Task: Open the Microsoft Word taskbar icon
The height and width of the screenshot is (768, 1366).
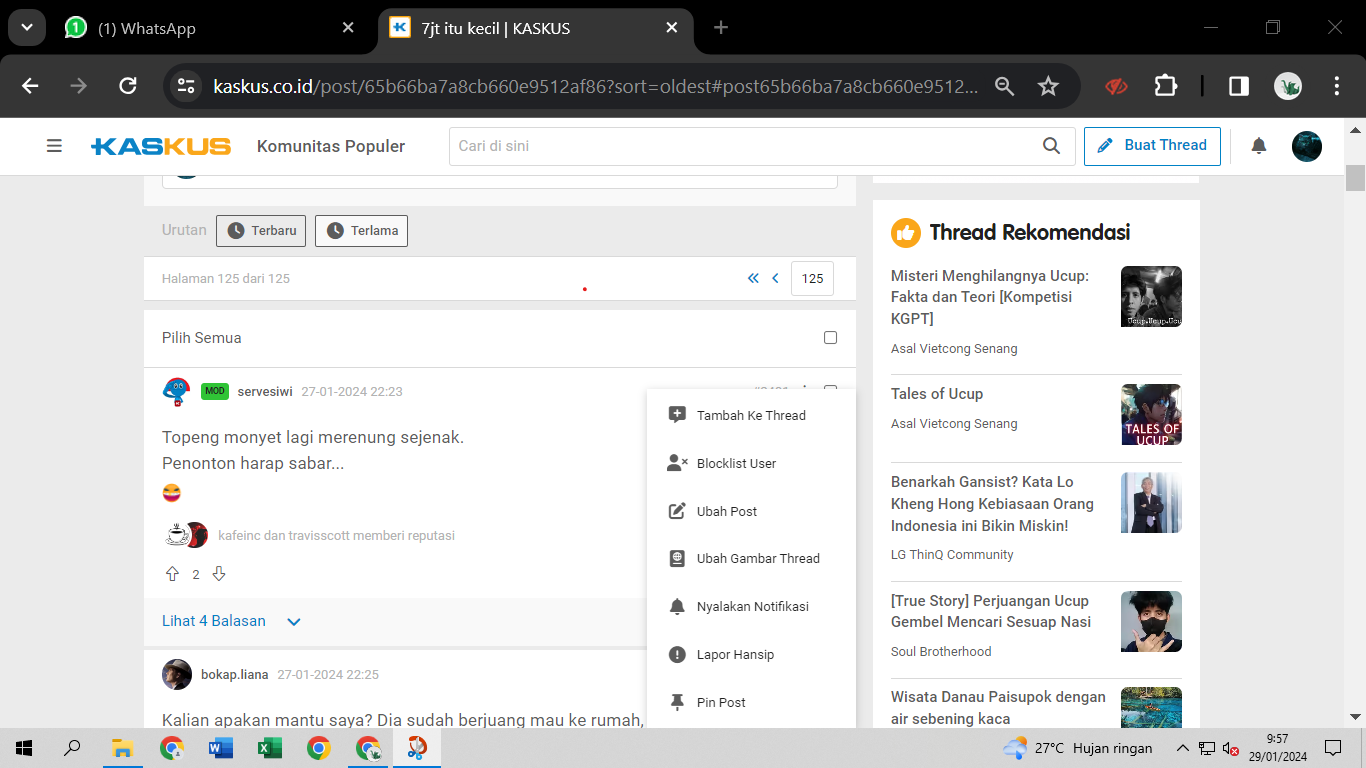Action: coord(220,748)
